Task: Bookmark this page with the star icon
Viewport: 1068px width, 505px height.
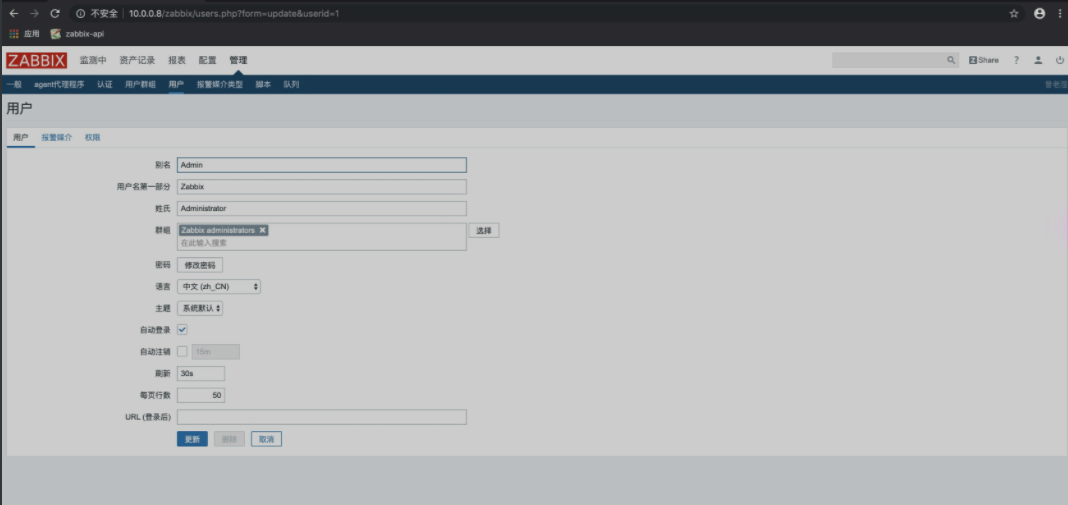Action: [1014, 14]
